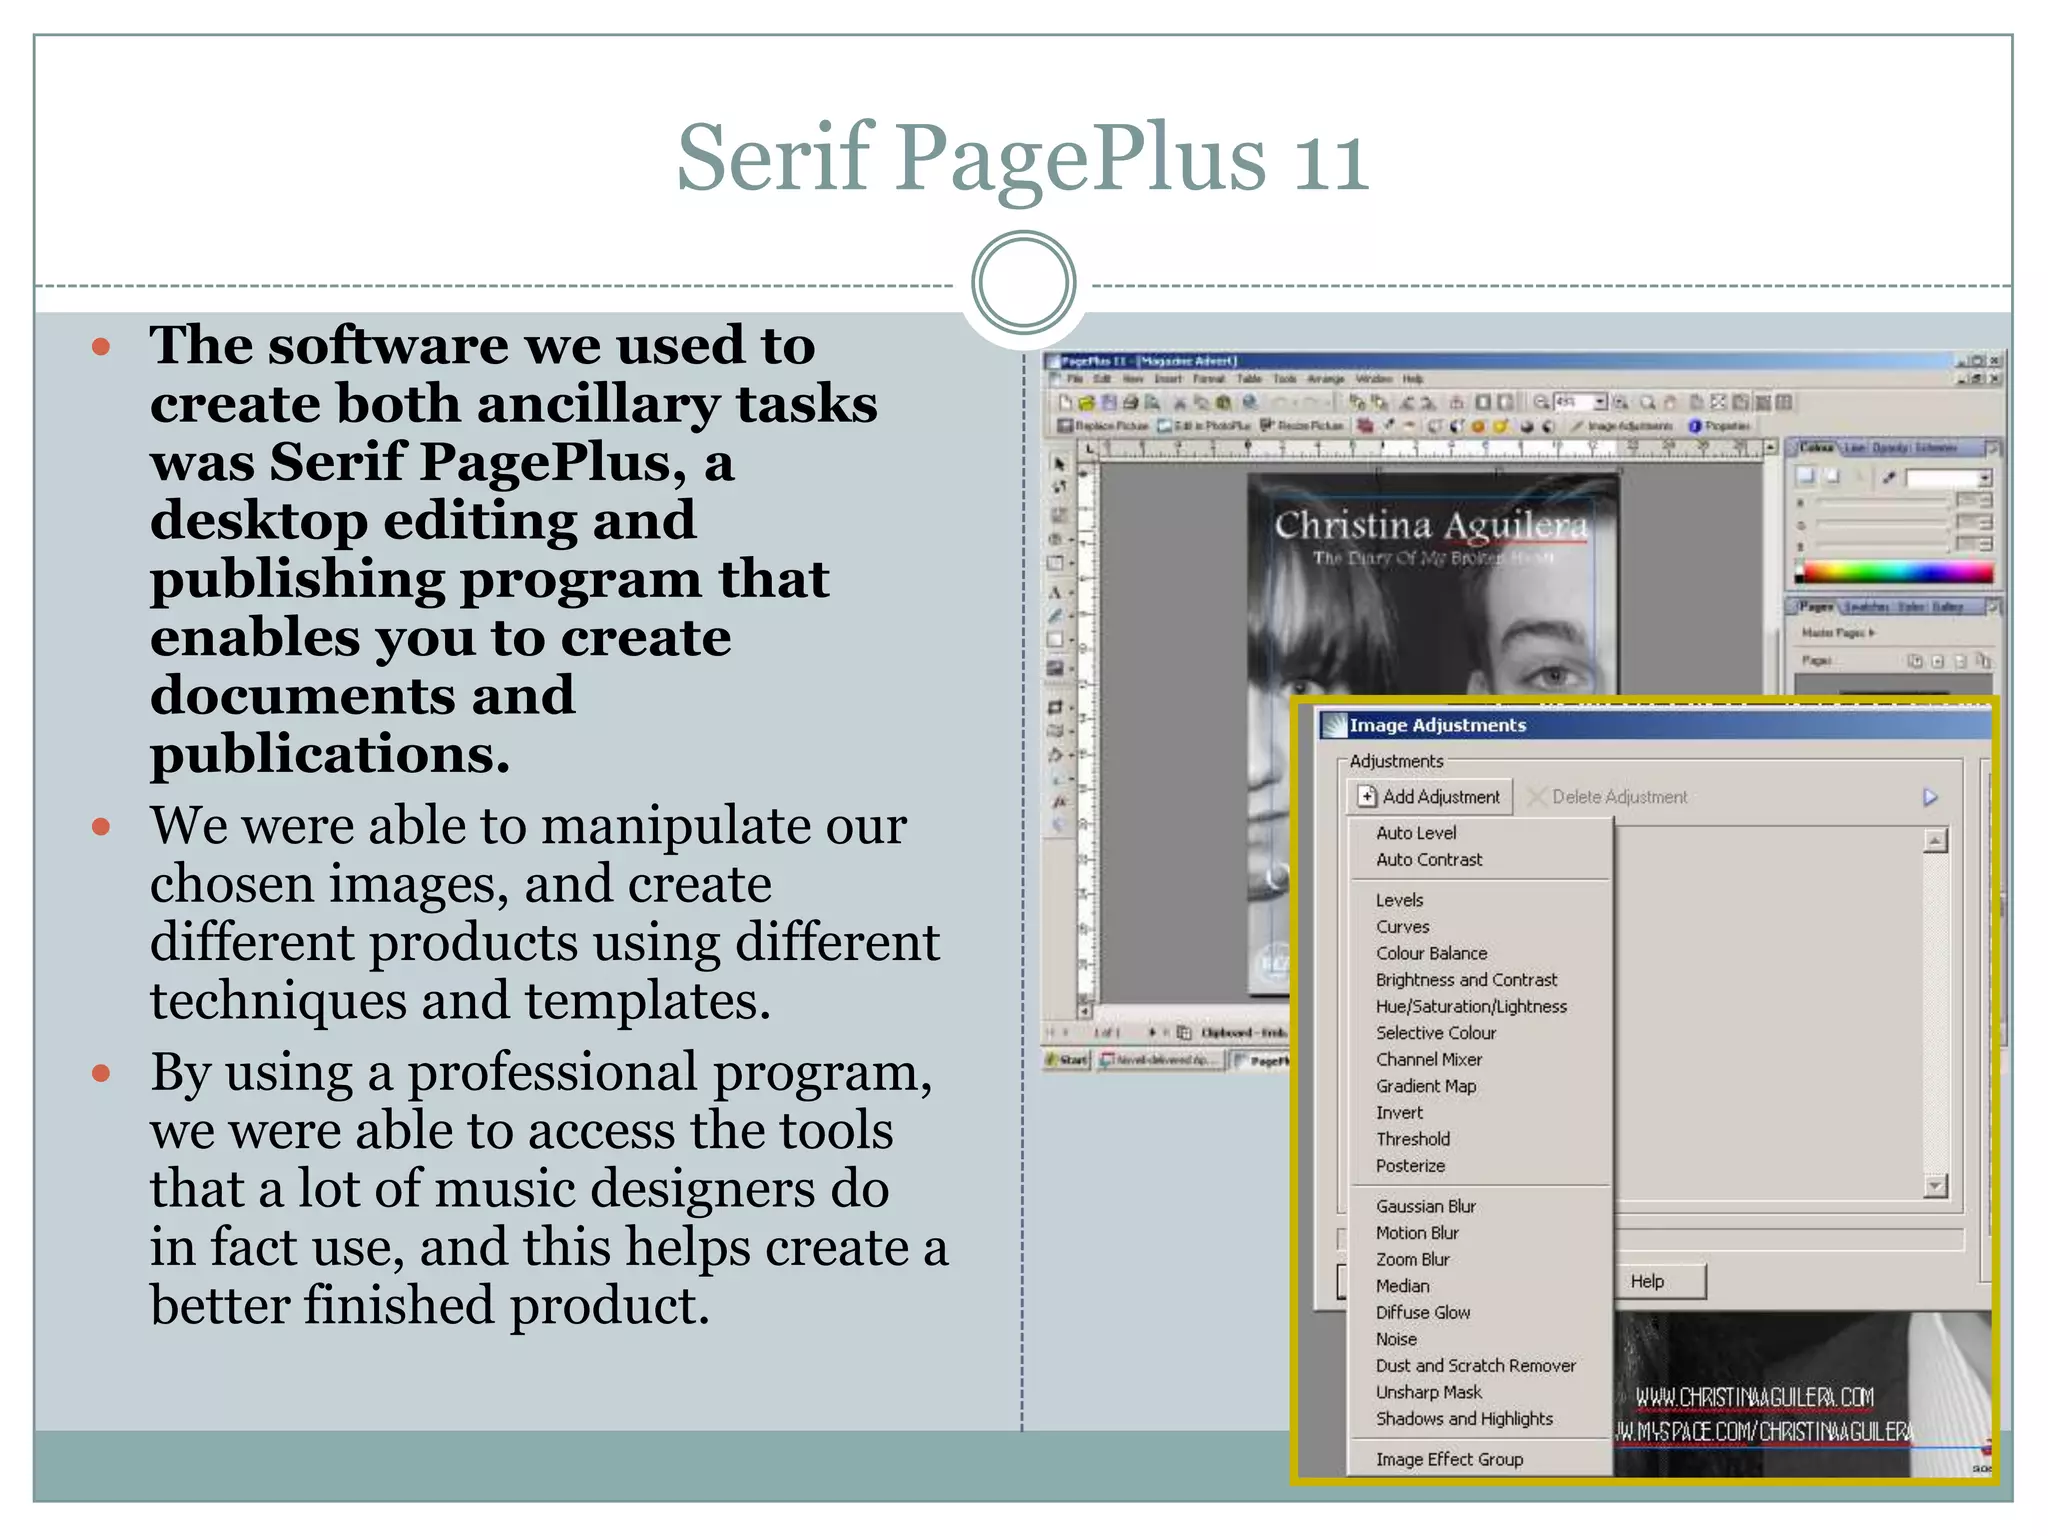Viewport: 2048px width, 1536px height.
Task: Click the adjustments list scroll-down arrow
Action: [1936, 1187]
